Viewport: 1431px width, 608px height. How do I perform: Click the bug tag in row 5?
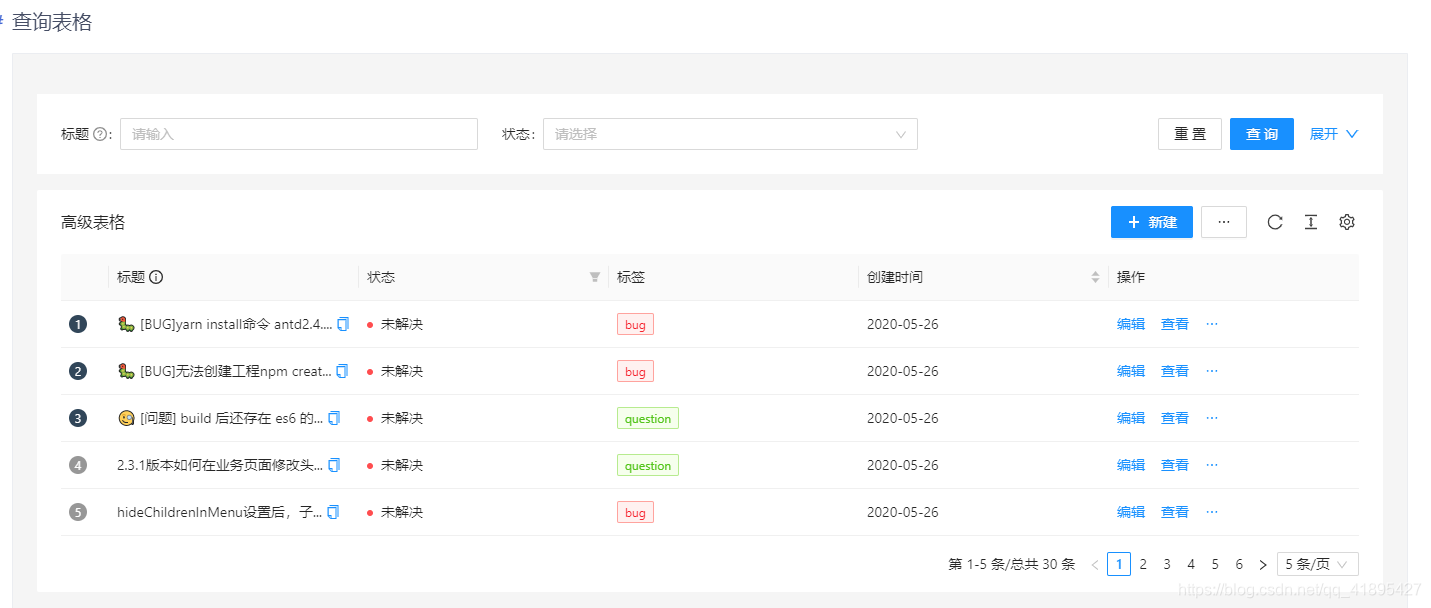click(x=635, y=512)
